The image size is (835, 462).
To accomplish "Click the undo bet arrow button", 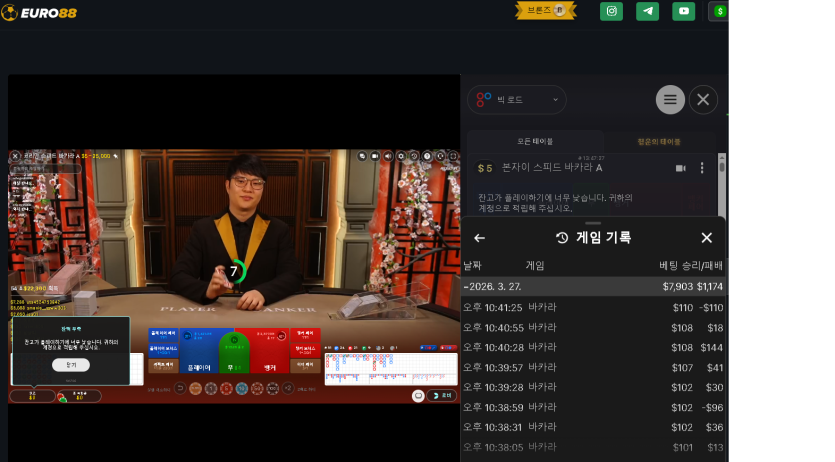I will click(x=180, y=389).
